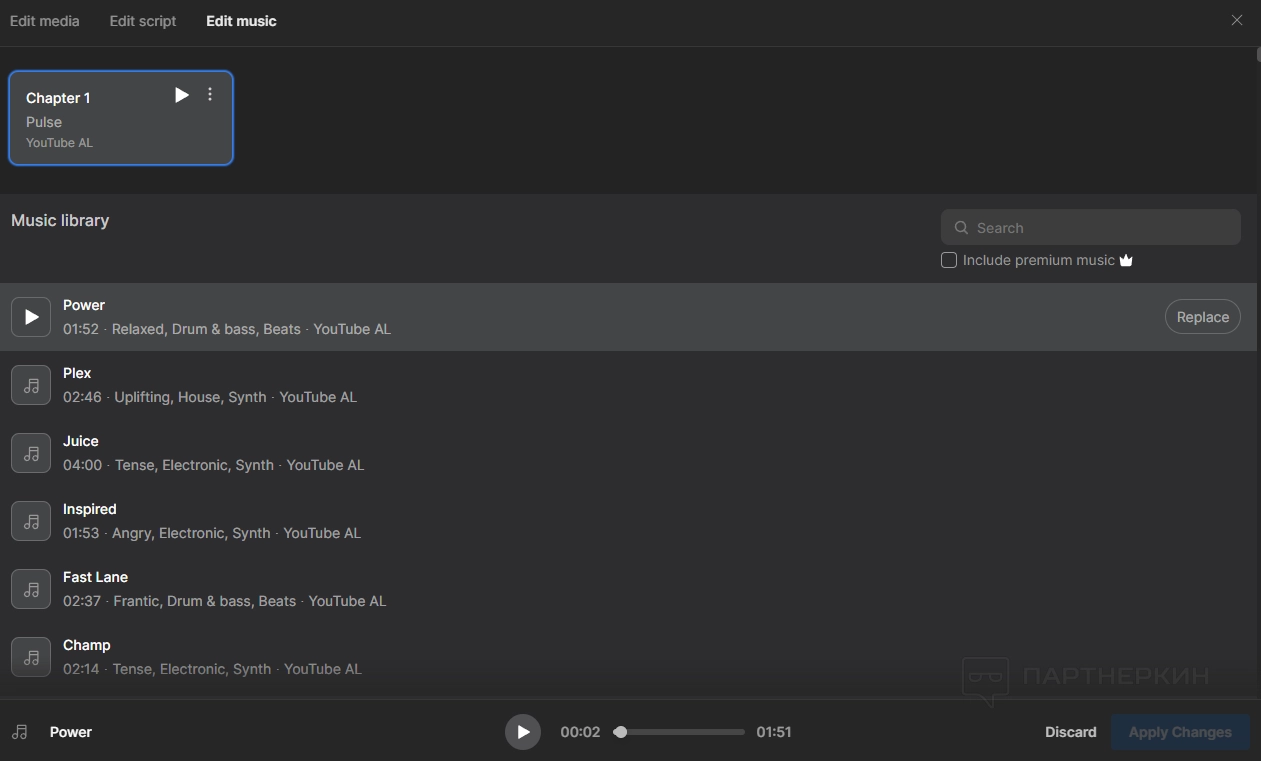The width and height of the screenshot is (1261, 761).
Task: Play the Power track preview
Action: pyautogui.click(x=31, y=317)
